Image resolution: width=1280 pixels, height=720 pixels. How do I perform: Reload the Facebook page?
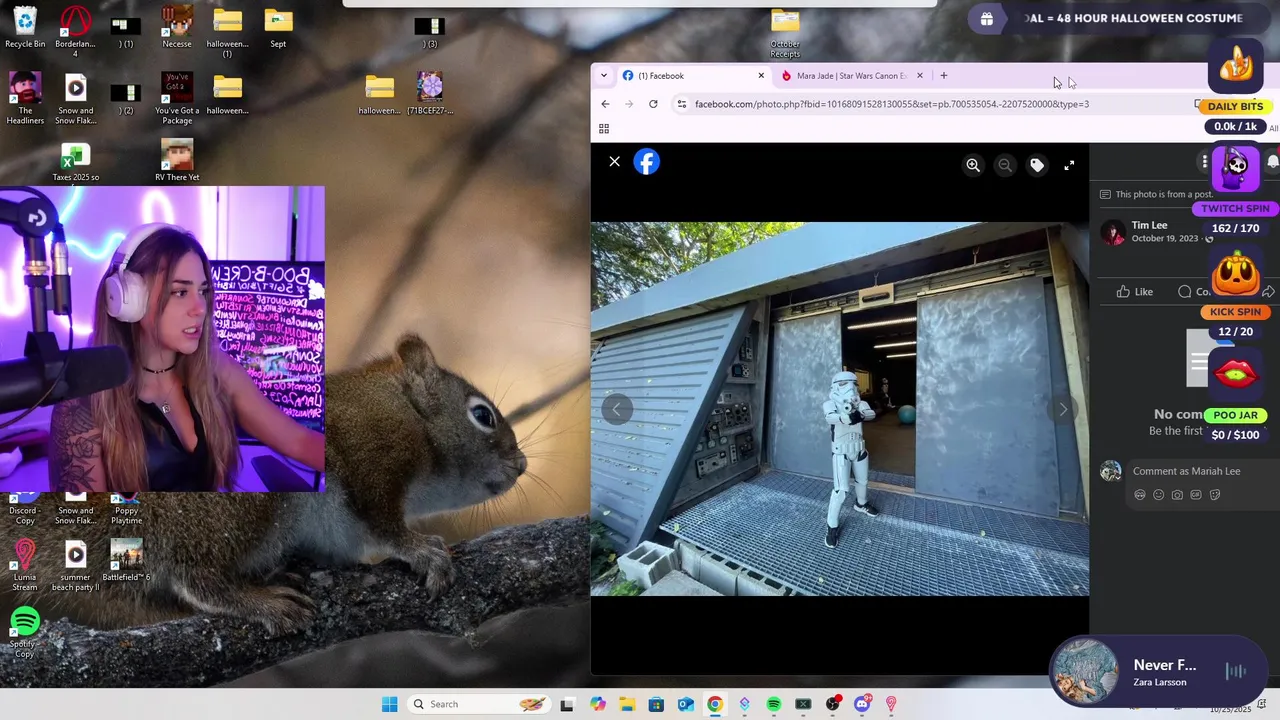653,104
